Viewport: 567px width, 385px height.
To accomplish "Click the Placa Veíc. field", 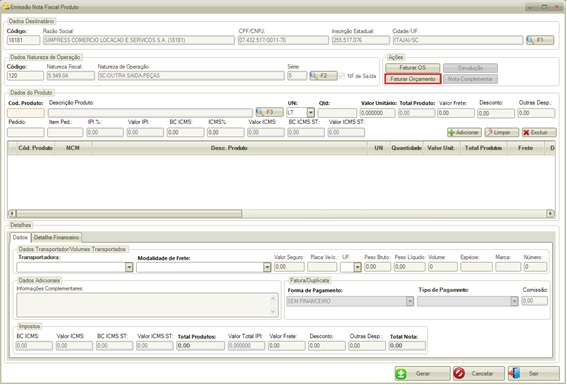I will click(x=322, y=267).
